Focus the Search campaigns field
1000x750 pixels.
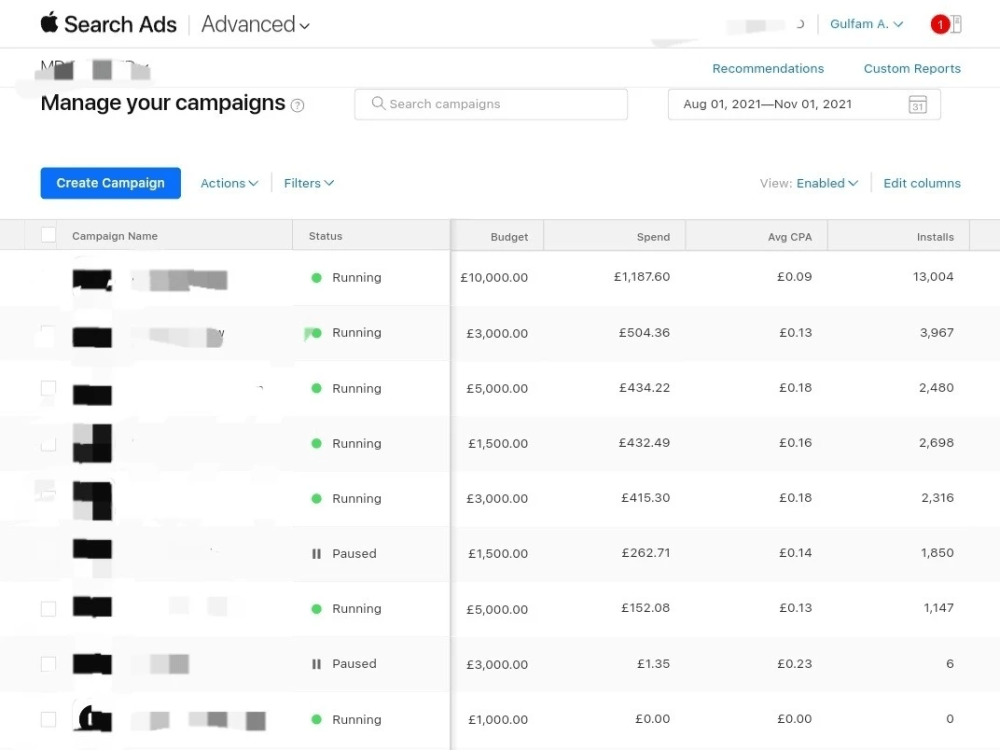[x=490, y=104]
